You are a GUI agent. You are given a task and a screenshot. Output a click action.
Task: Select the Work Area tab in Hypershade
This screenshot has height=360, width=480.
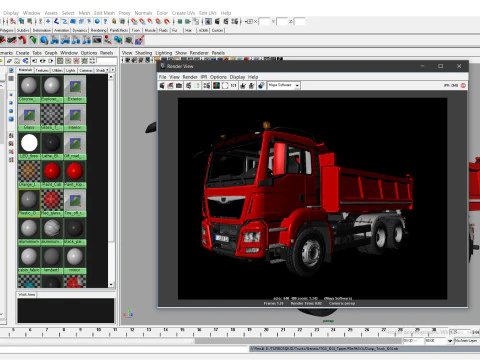[27, 295]
